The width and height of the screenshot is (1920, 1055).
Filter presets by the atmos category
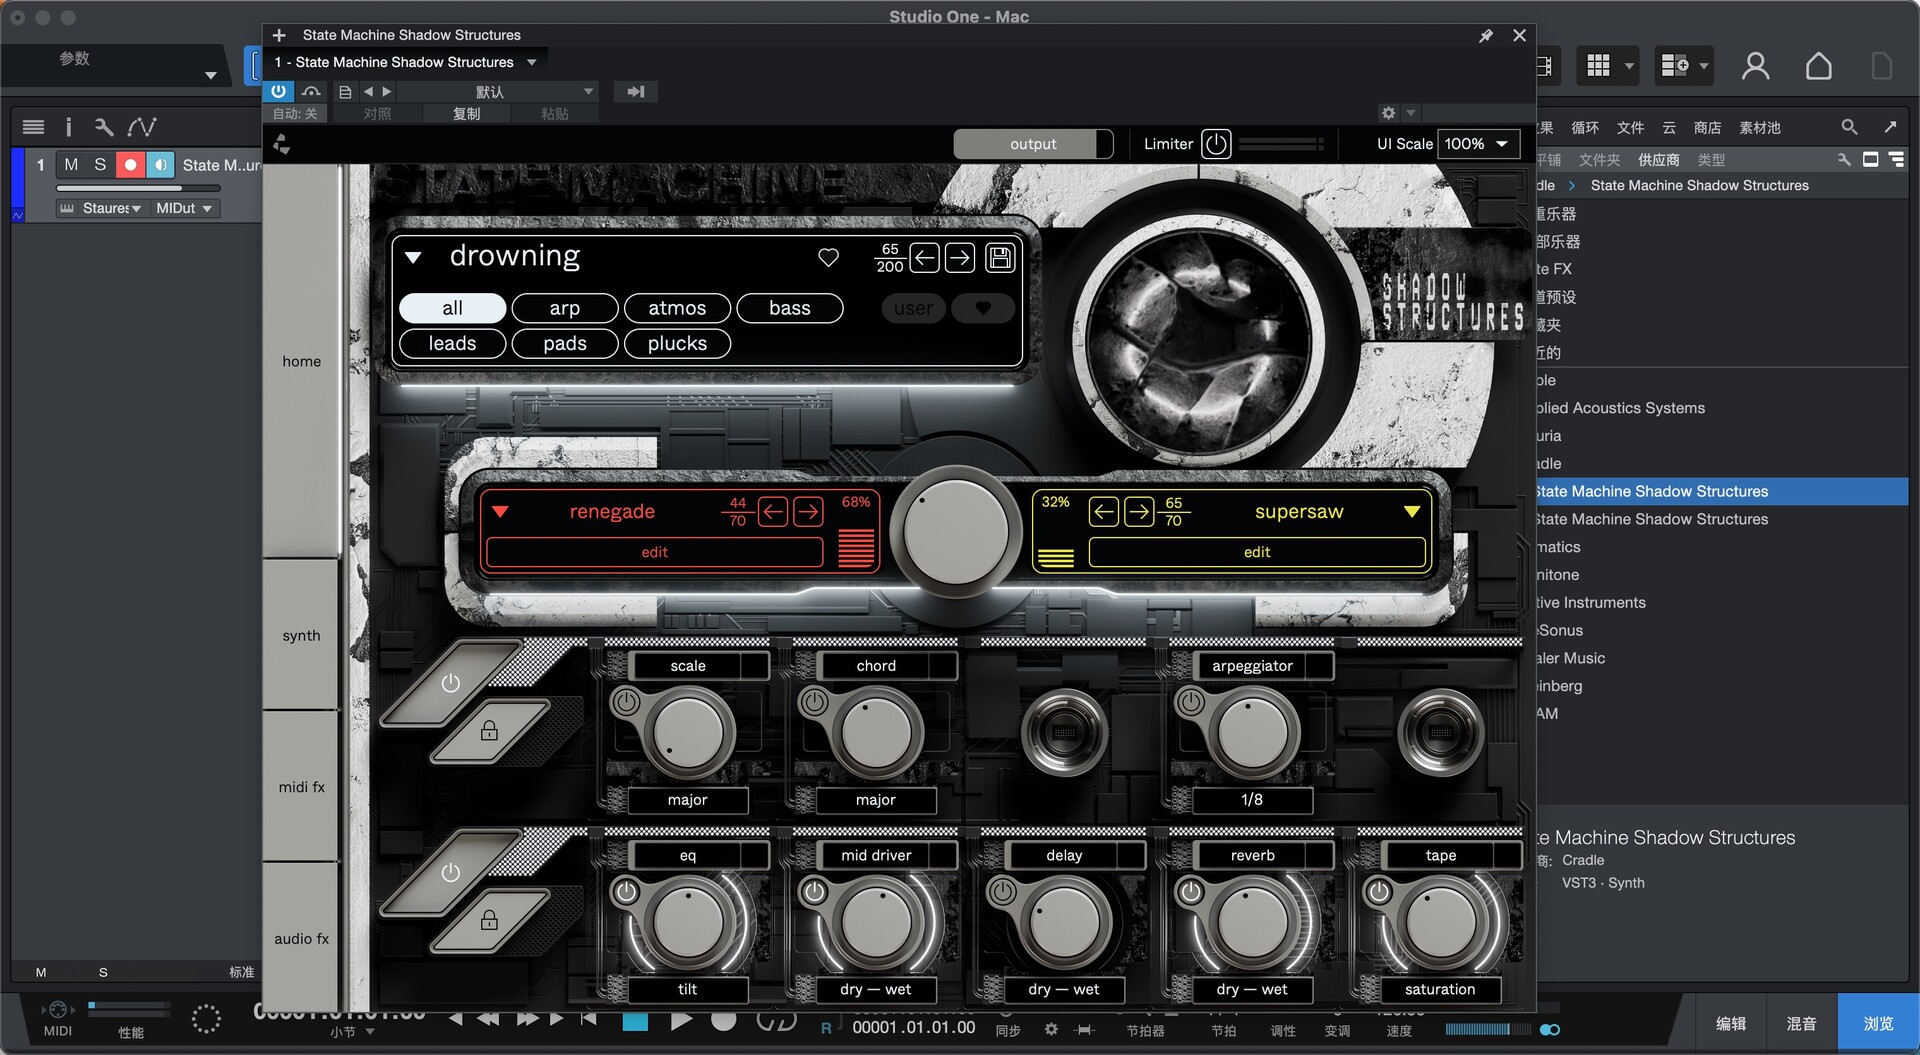click(677, 308)
